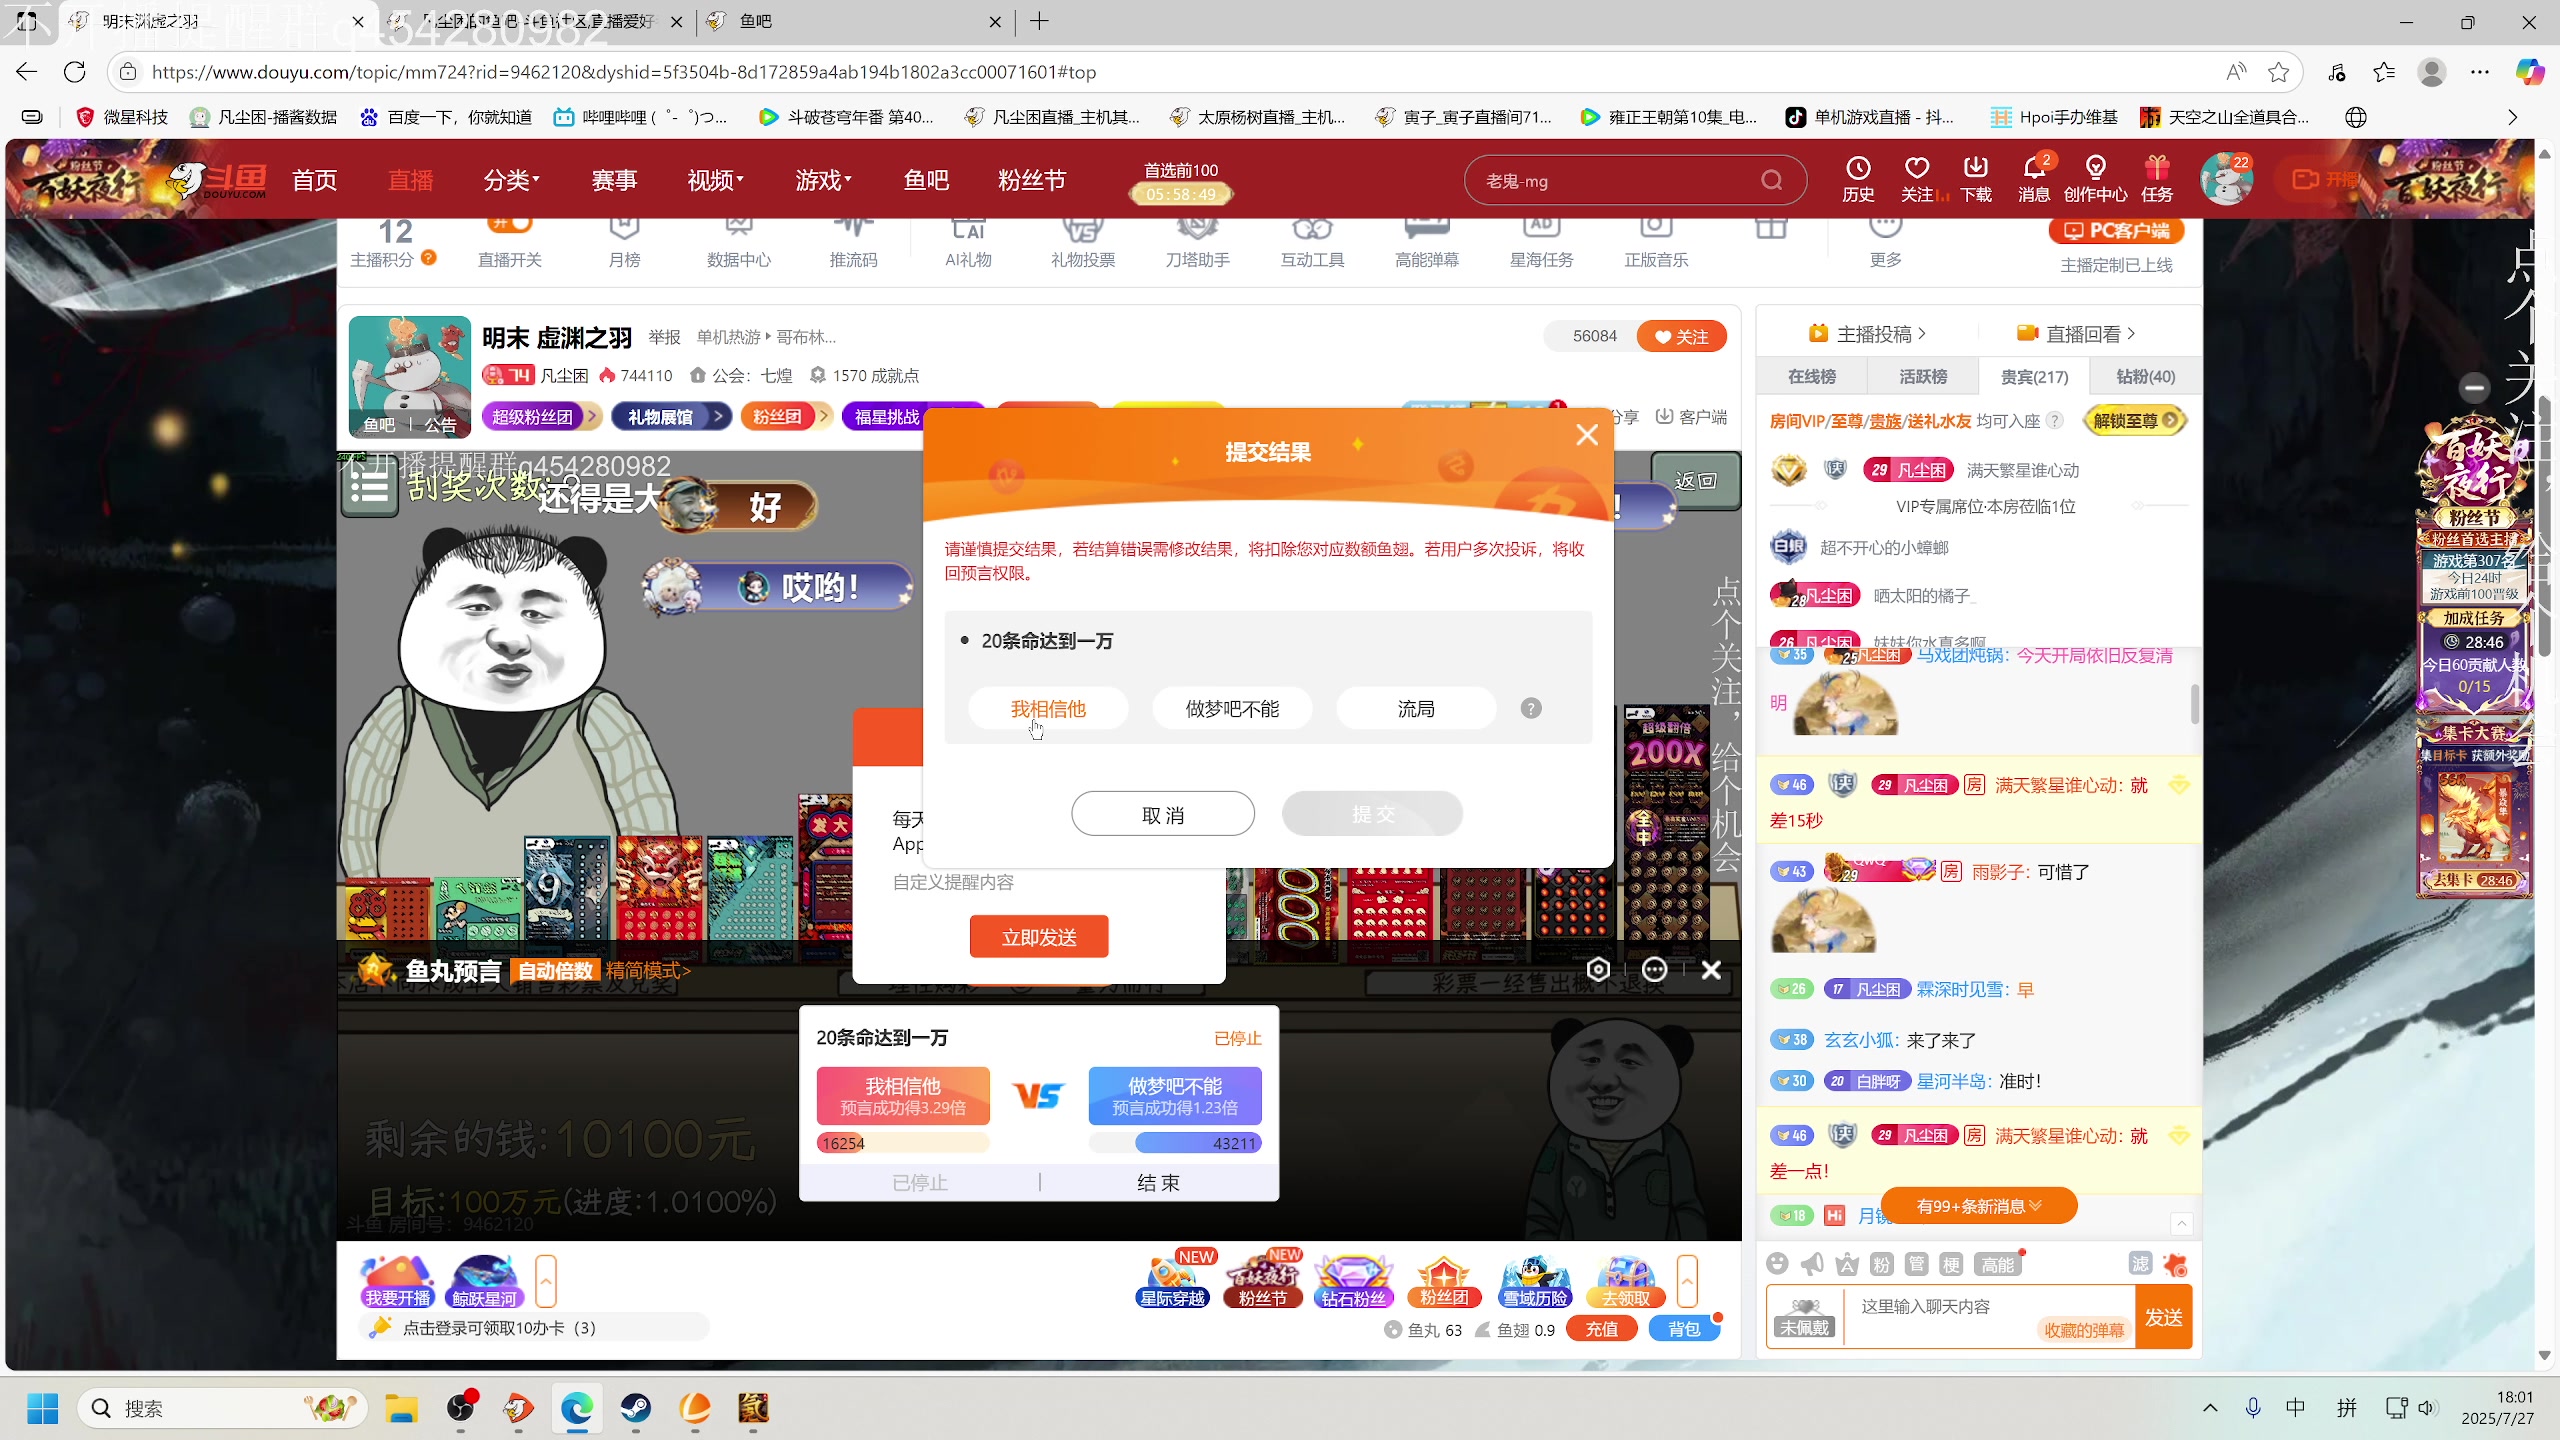Open the 互动工具 toolbar icon
This screenshot has width=2560, height=1440.
[1312, 243]
